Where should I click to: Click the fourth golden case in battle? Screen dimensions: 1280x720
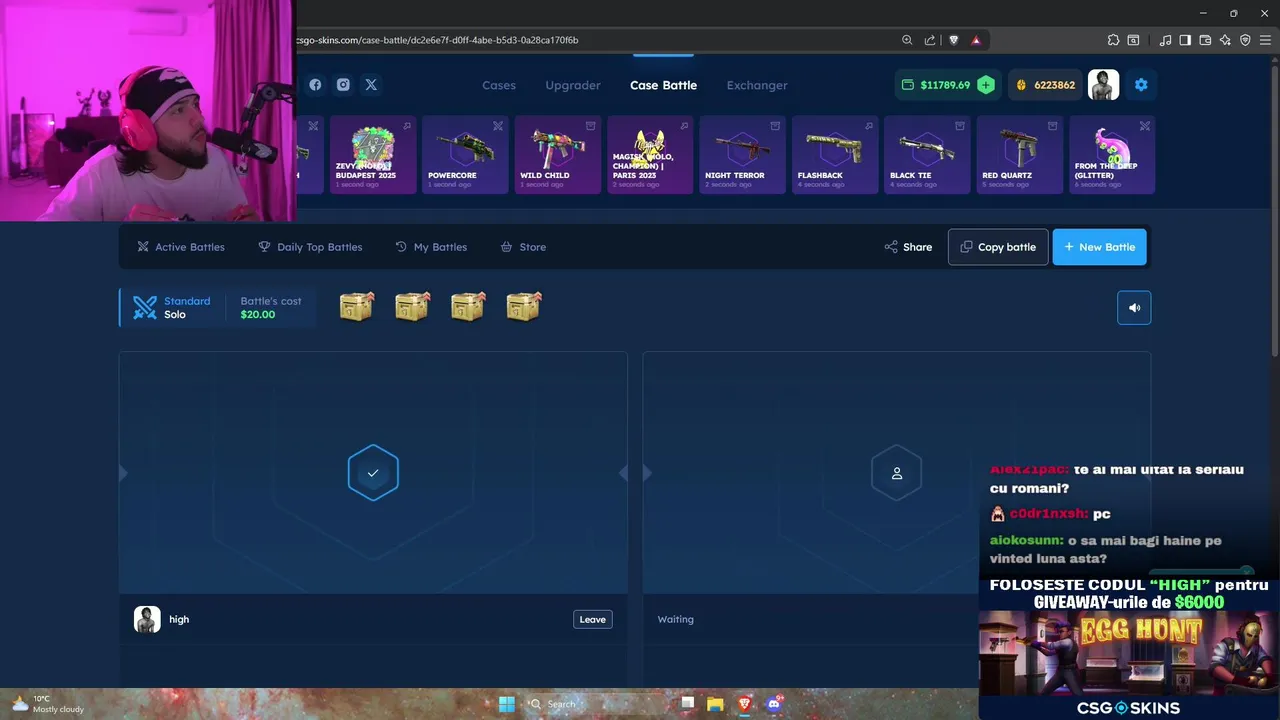[x=524, y=307]
